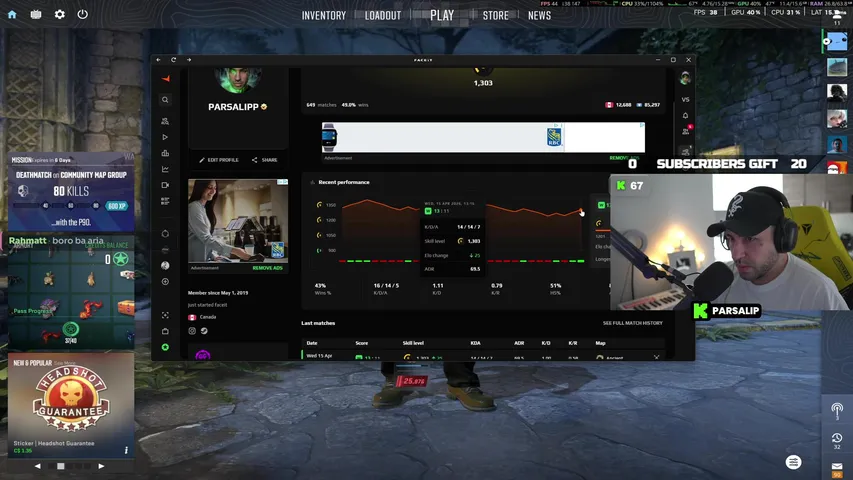The height and width of the screenshot is (480, 853).
Task: Open FACEIT user avatar top right
Action: (x=685, y=79)
